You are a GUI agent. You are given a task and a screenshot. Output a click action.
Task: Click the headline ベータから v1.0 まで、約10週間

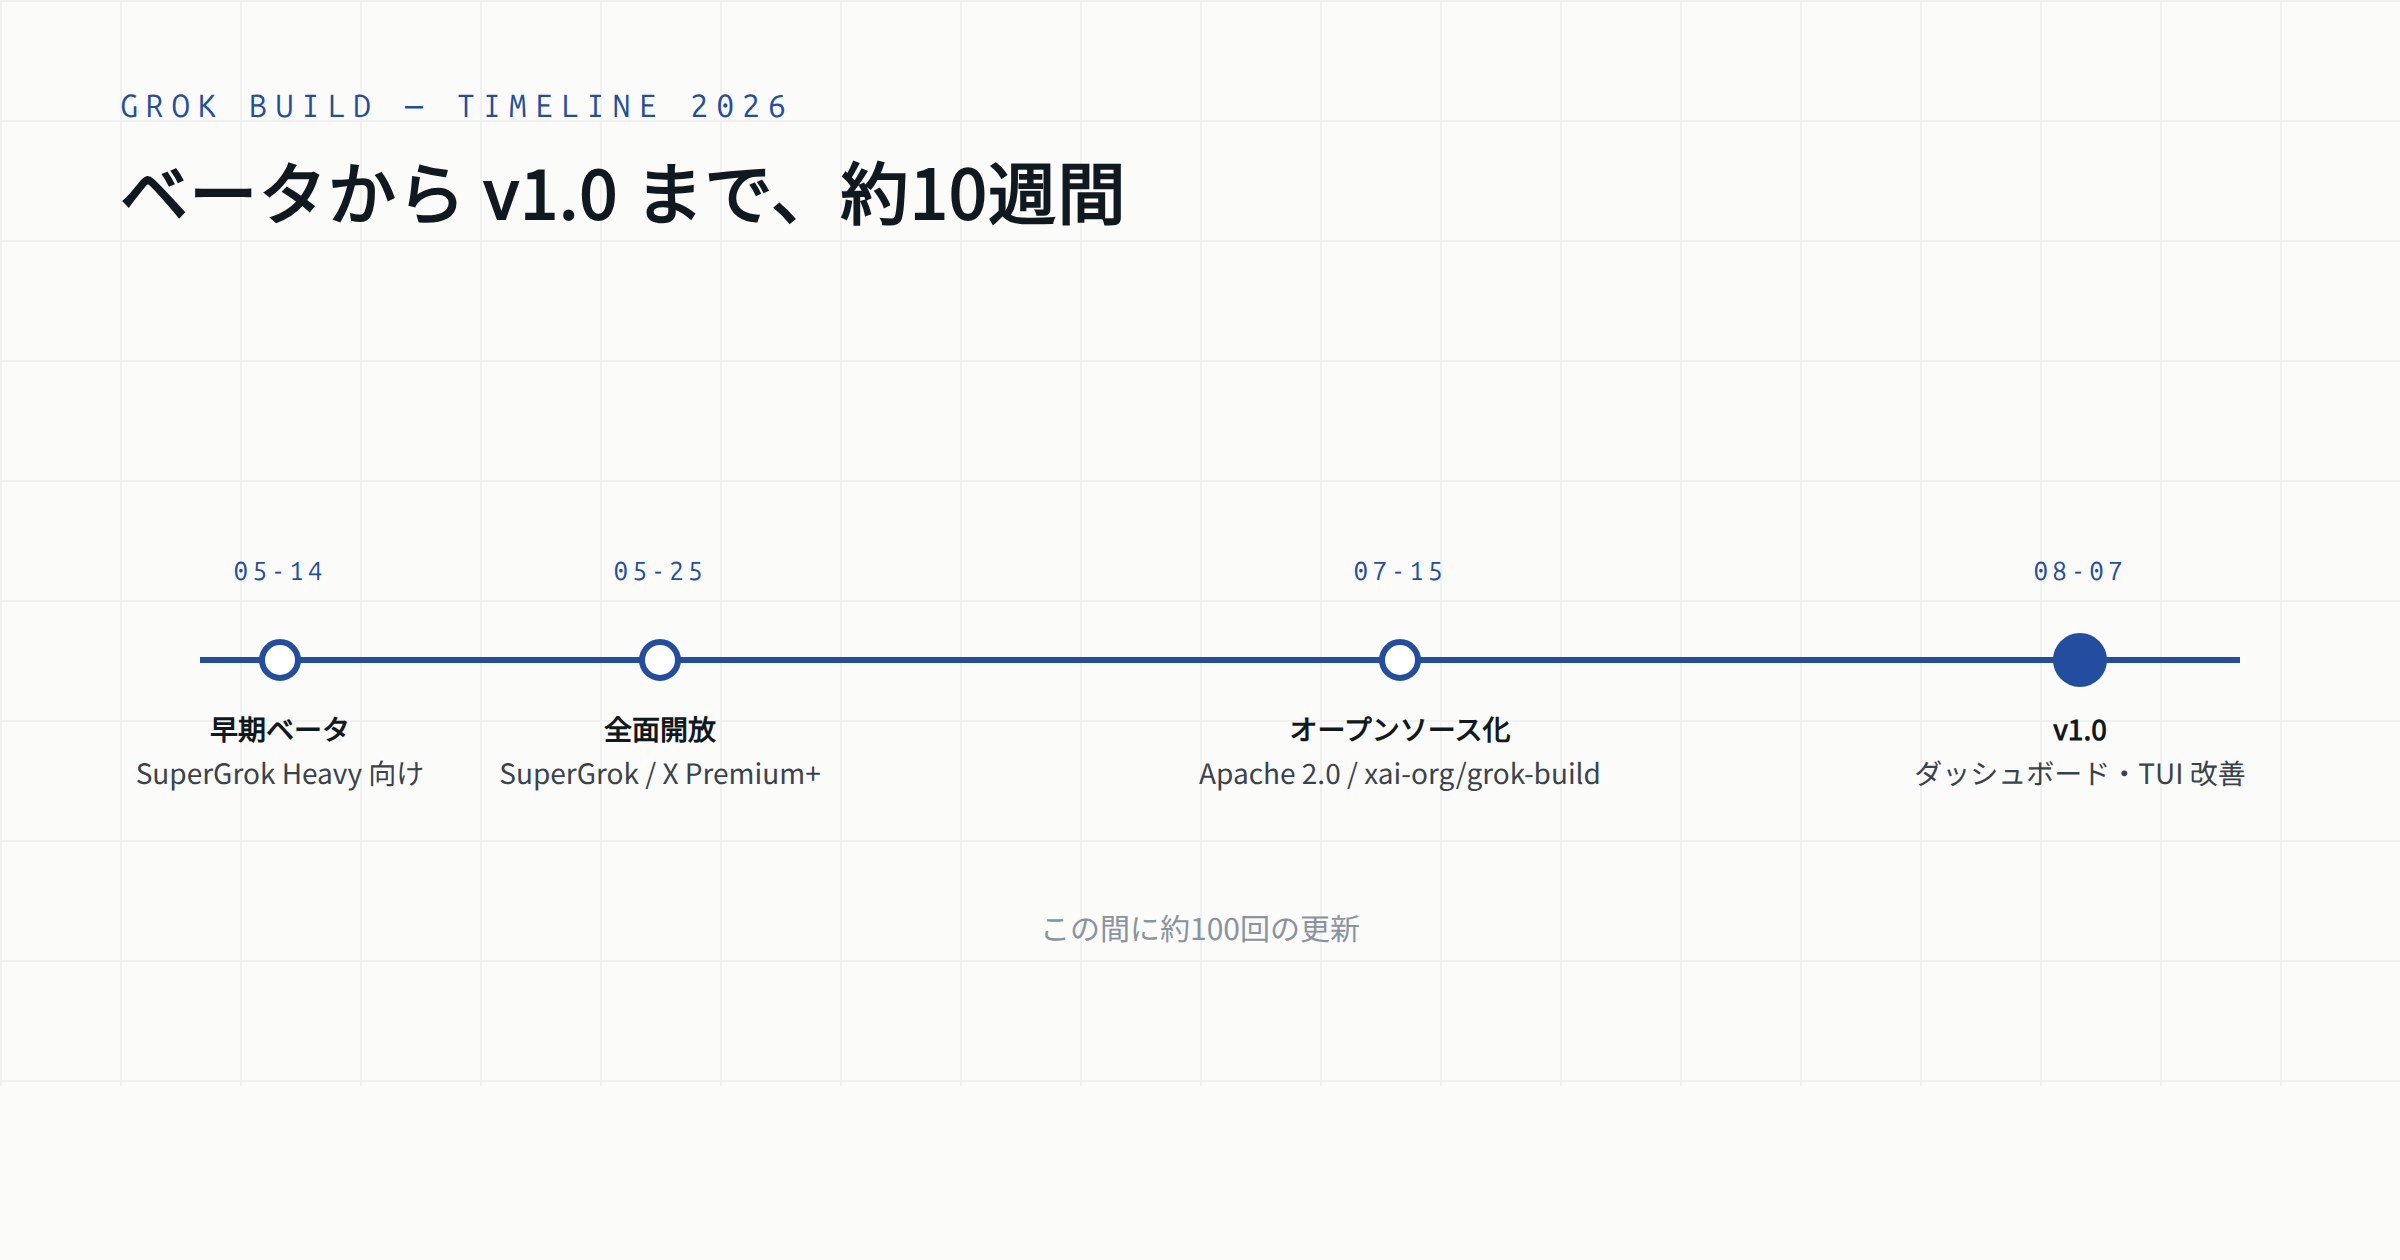click(x=623, y=194)
